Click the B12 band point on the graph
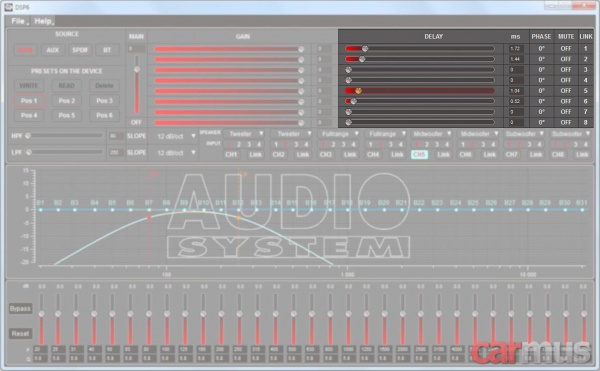The width and height of the screenshot is (600, 371). tap(239, 210)
